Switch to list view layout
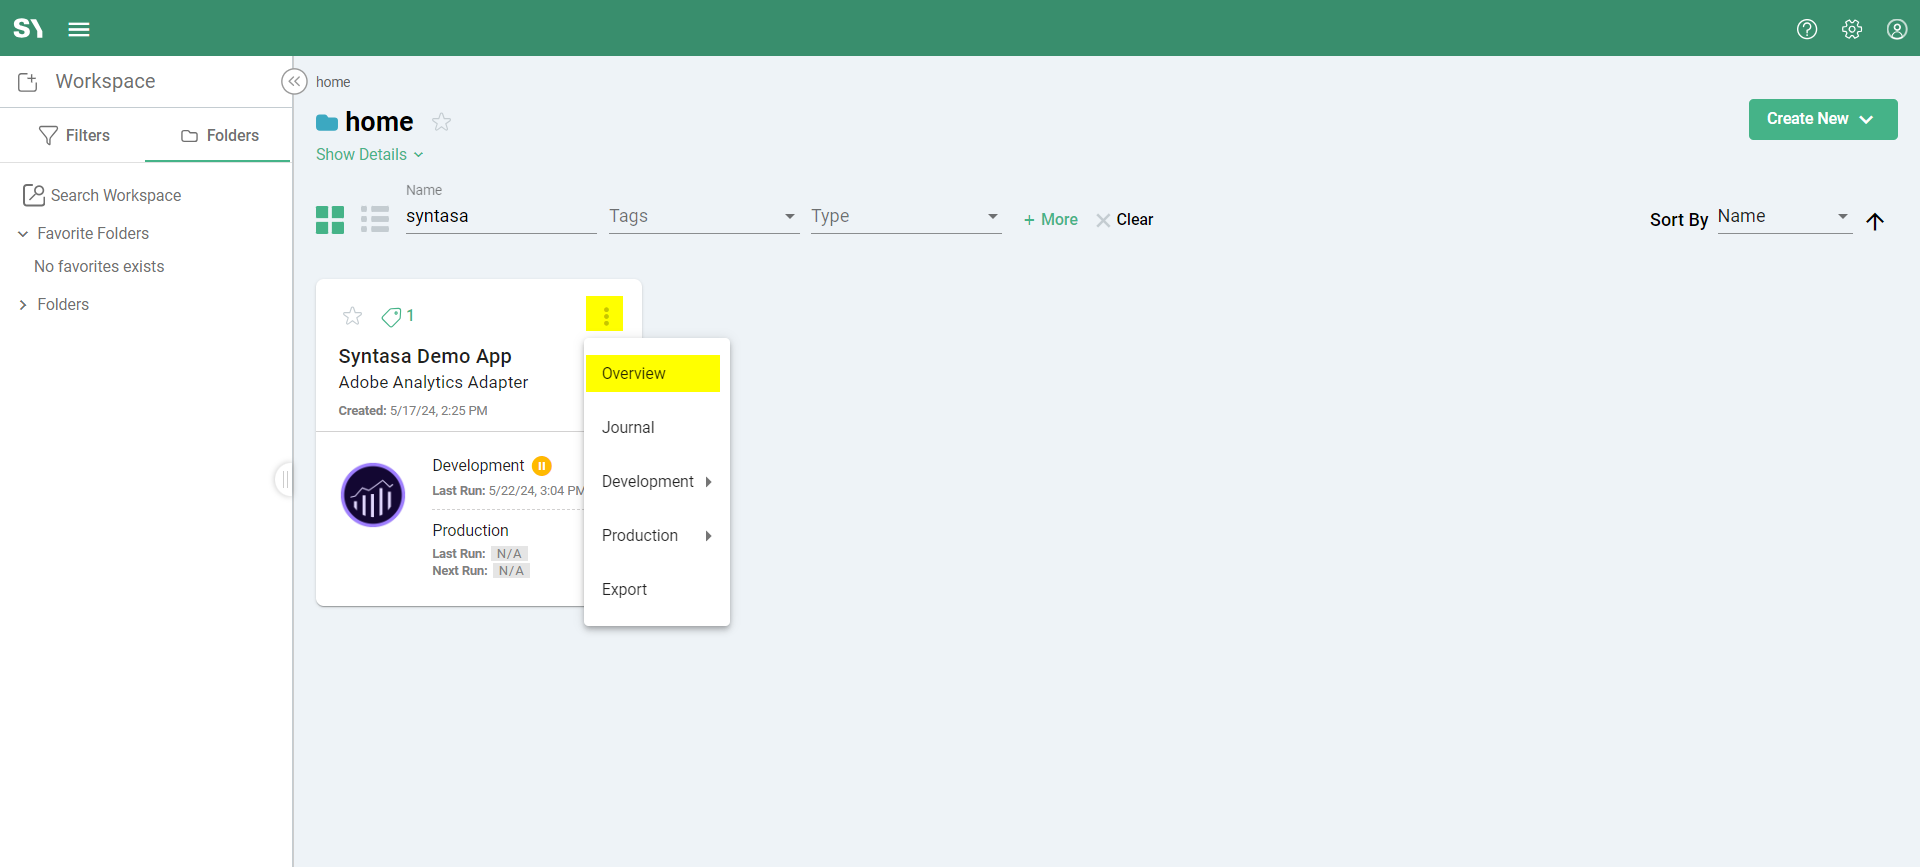 pos(375,220)
